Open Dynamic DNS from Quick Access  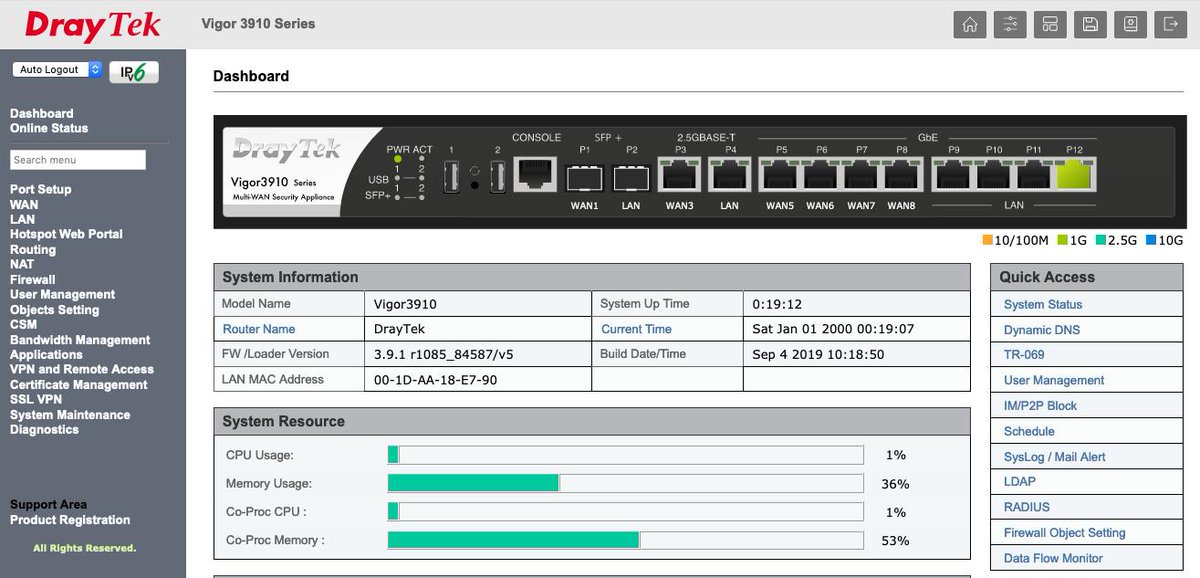1041,330
